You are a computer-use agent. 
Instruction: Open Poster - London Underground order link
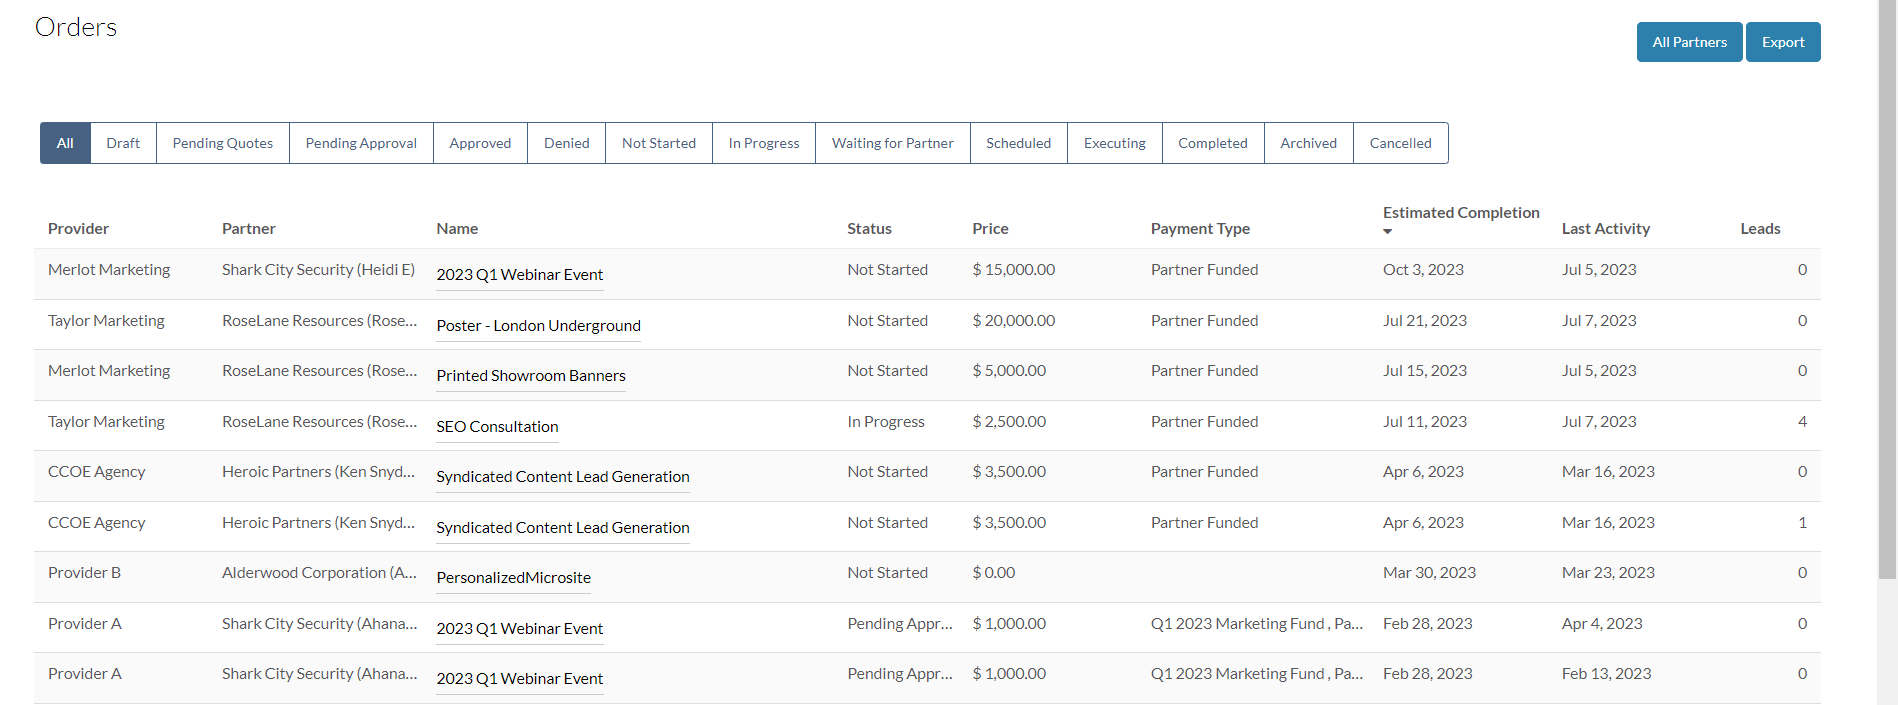538,326
